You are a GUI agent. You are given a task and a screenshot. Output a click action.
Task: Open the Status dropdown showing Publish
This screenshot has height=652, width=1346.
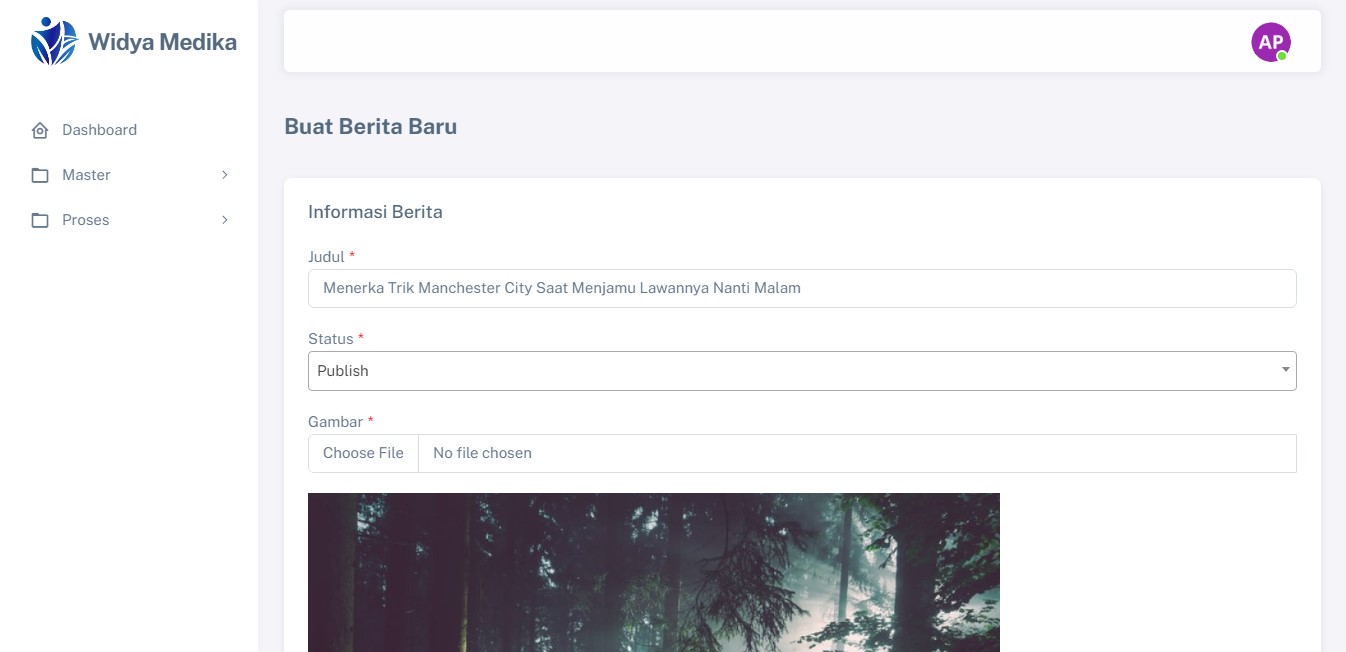coord(790,371)
